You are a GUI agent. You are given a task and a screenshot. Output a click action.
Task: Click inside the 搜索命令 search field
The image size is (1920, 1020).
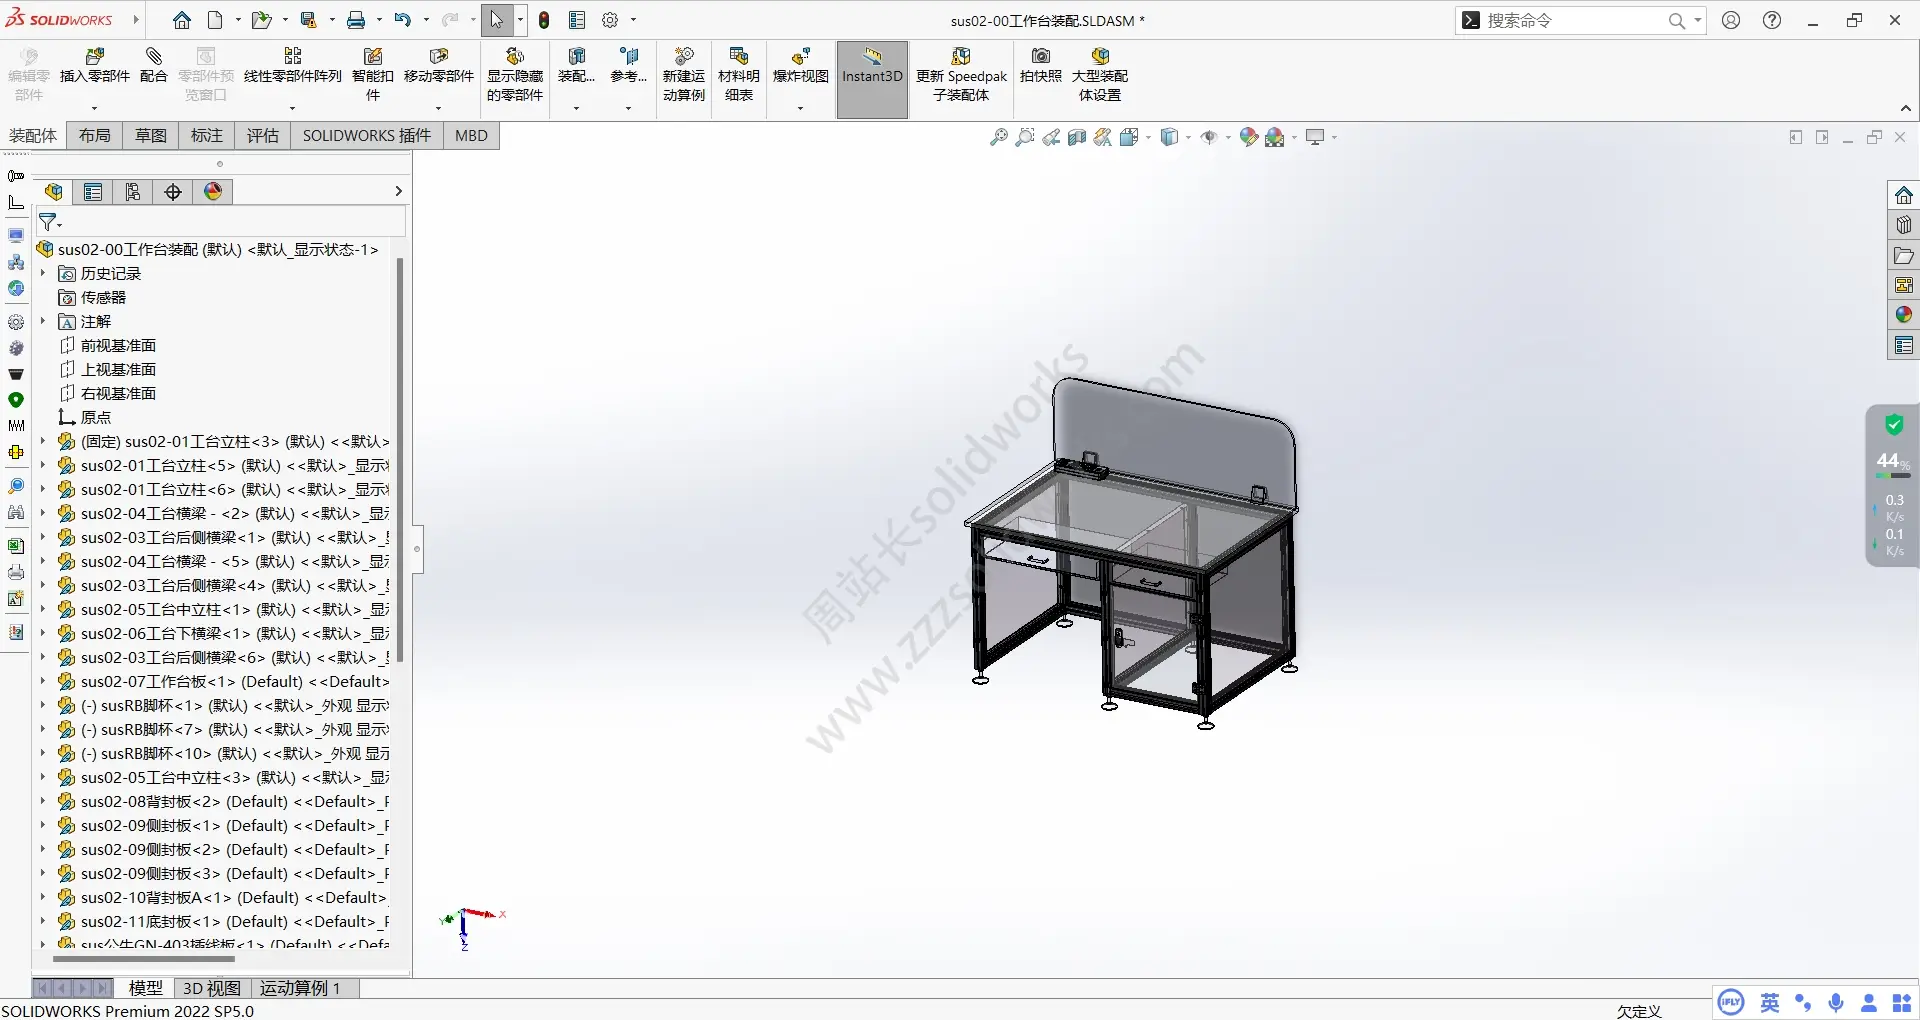pyautogui.click(x=1570, y=20)
